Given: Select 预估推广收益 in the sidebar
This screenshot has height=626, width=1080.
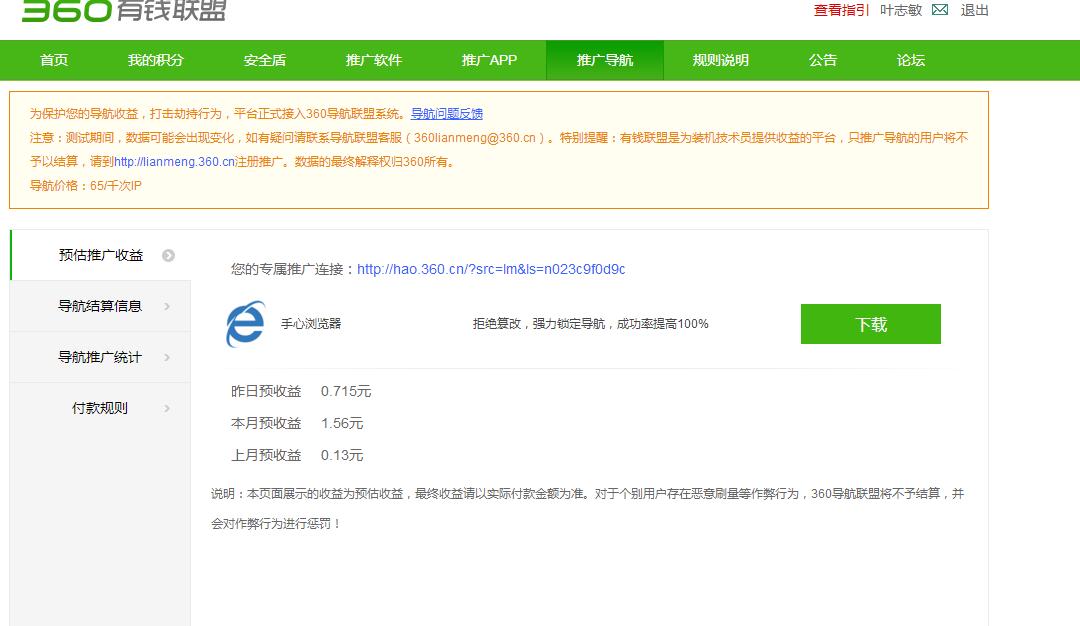Looking at the screenshot, I should (x=101, y=255).
